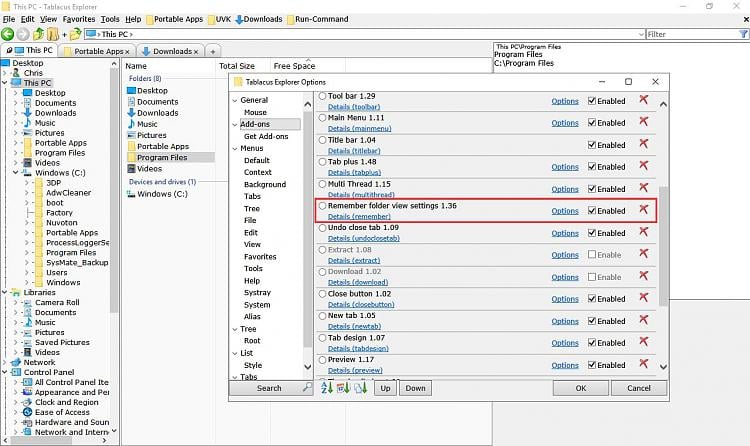Add a new tab with plus button
Screen dimensions: 750x446
tap(213, 51)
